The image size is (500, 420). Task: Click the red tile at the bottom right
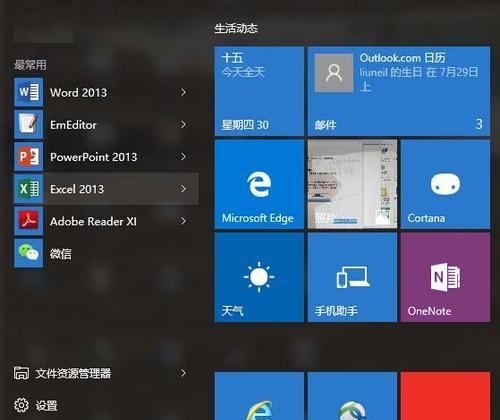(x=445, y=396)
